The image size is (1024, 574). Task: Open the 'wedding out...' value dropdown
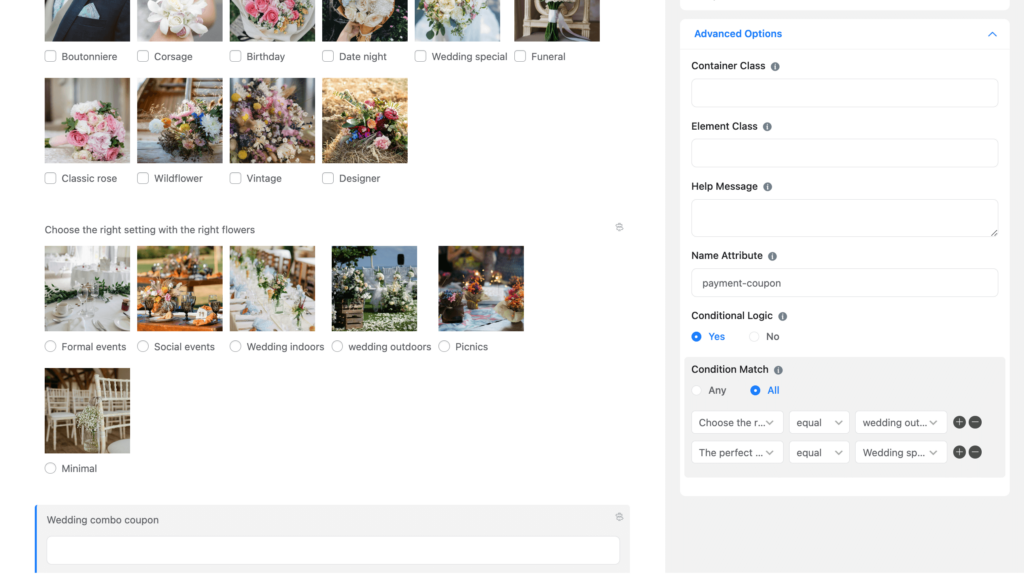pyautogui.click(x=901, y=423)
